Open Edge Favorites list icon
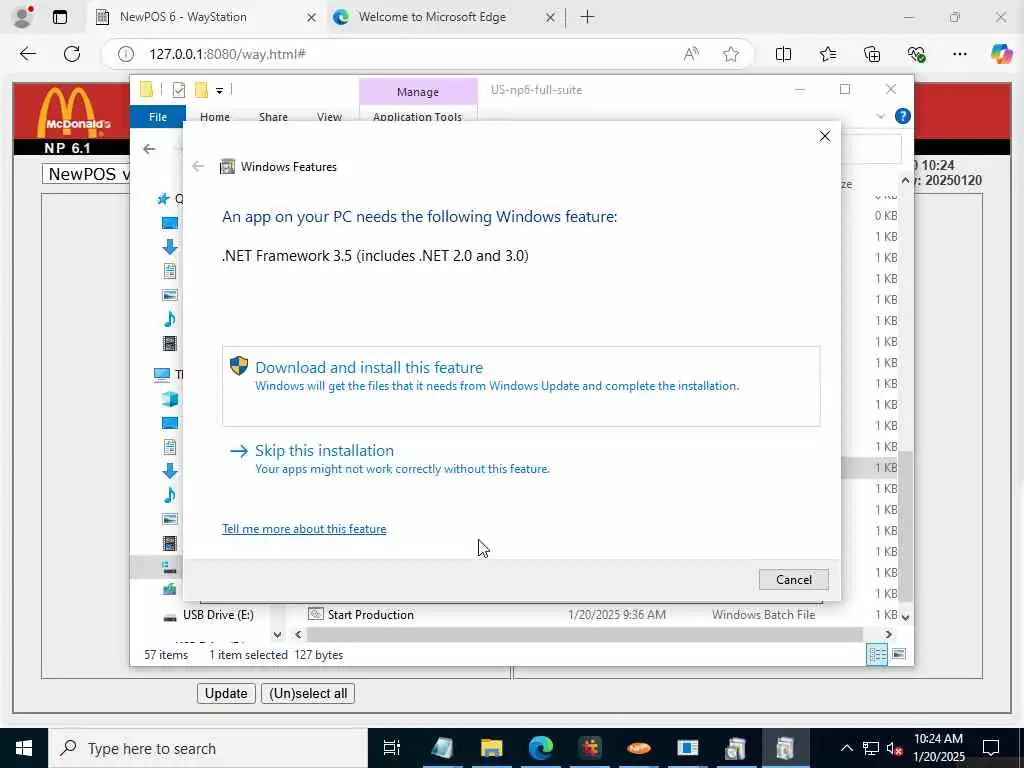1024x768 pixels. 828,54
